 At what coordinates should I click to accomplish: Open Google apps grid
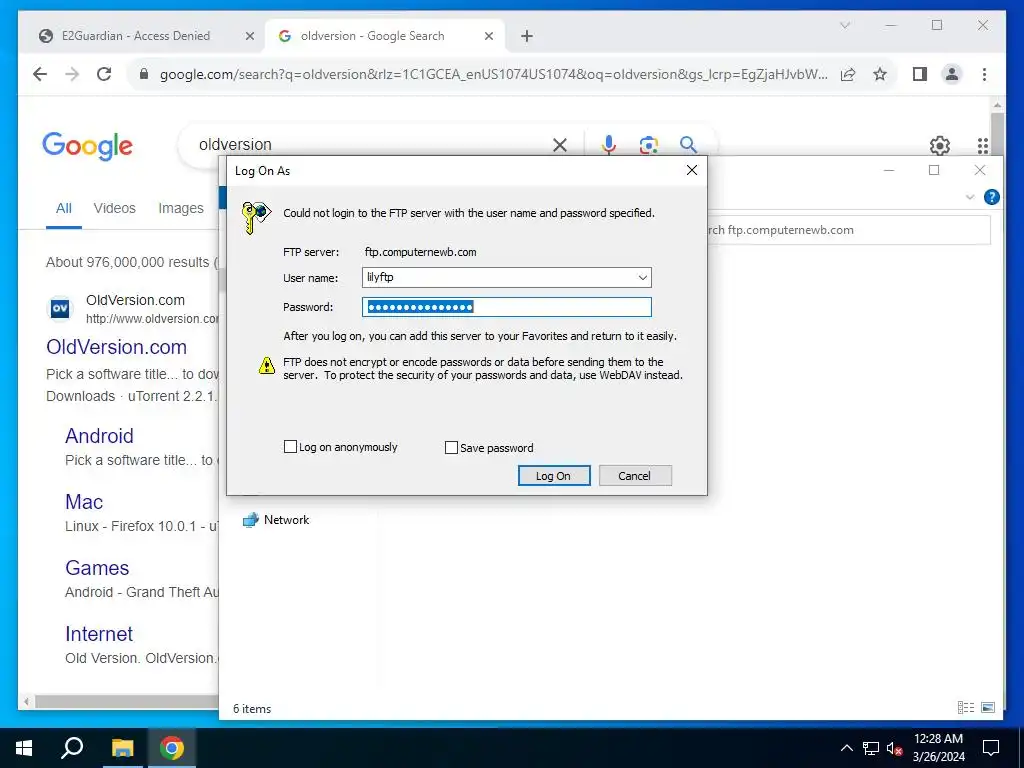[983, 146]
